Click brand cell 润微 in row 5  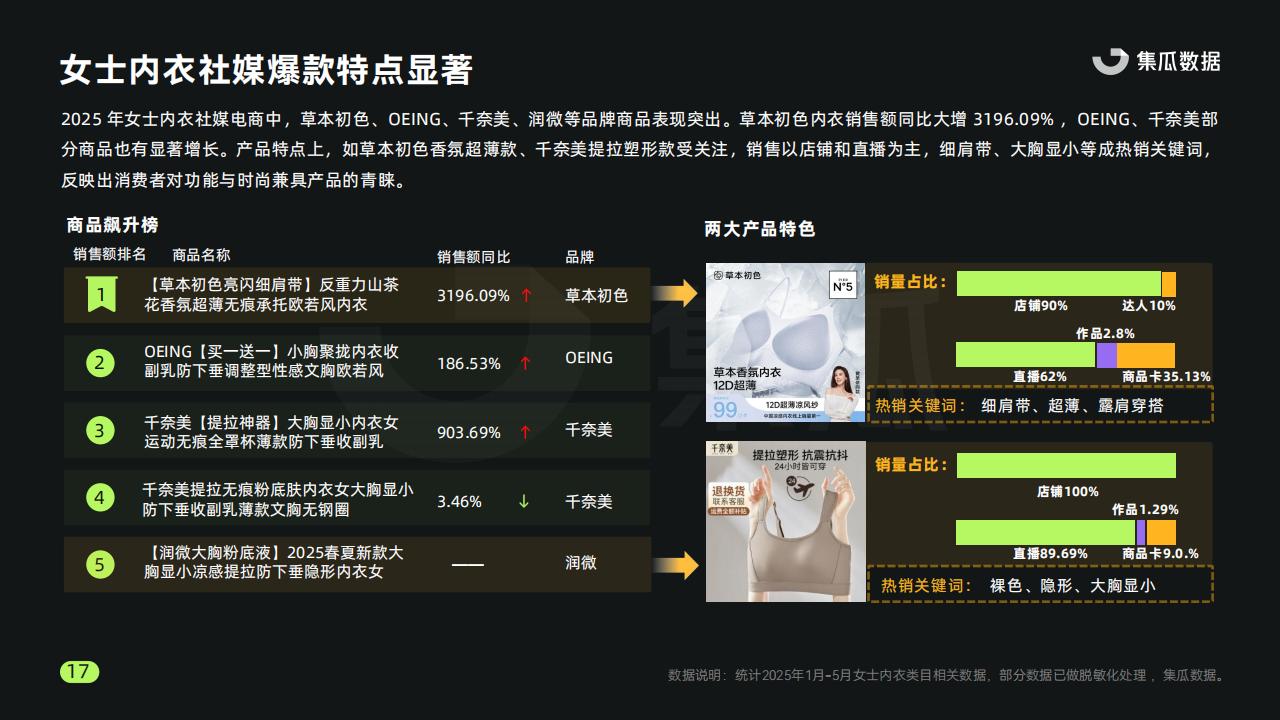click(x=580, y=563)
